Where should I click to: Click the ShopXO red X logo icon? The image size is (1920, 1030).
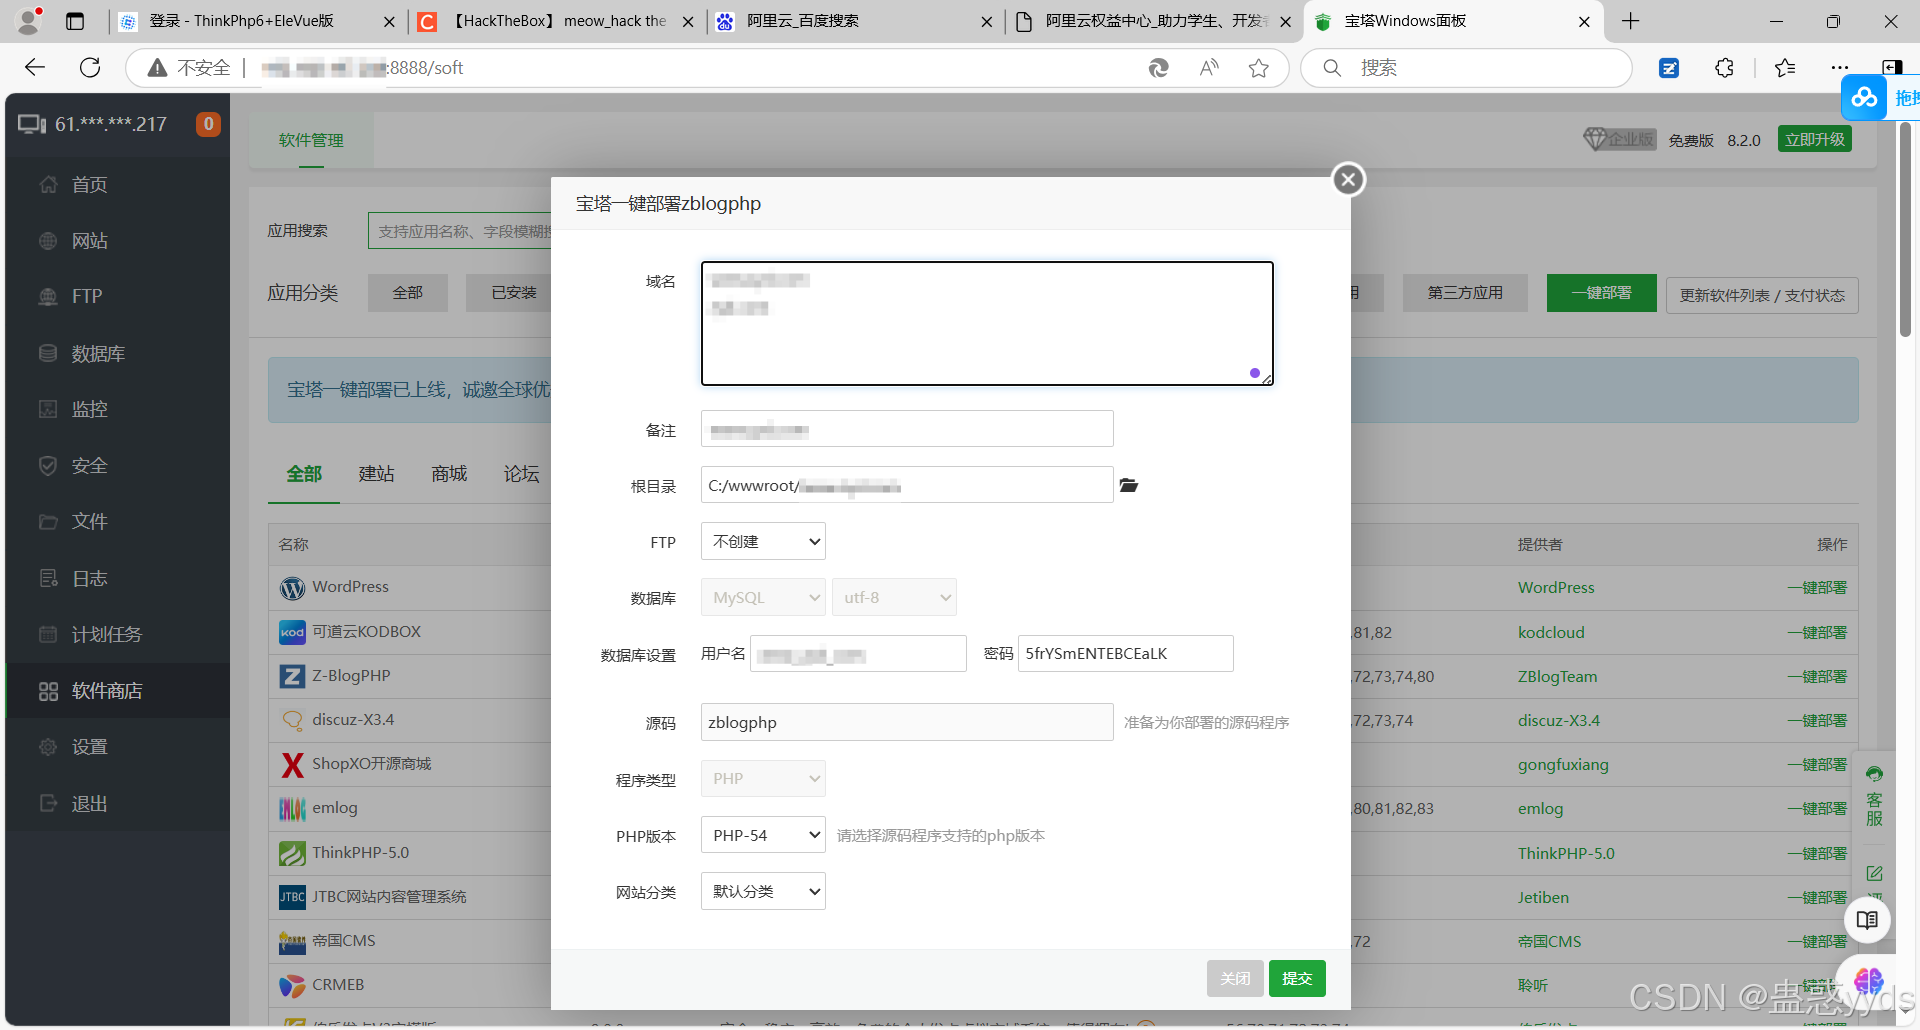[292, 765]
